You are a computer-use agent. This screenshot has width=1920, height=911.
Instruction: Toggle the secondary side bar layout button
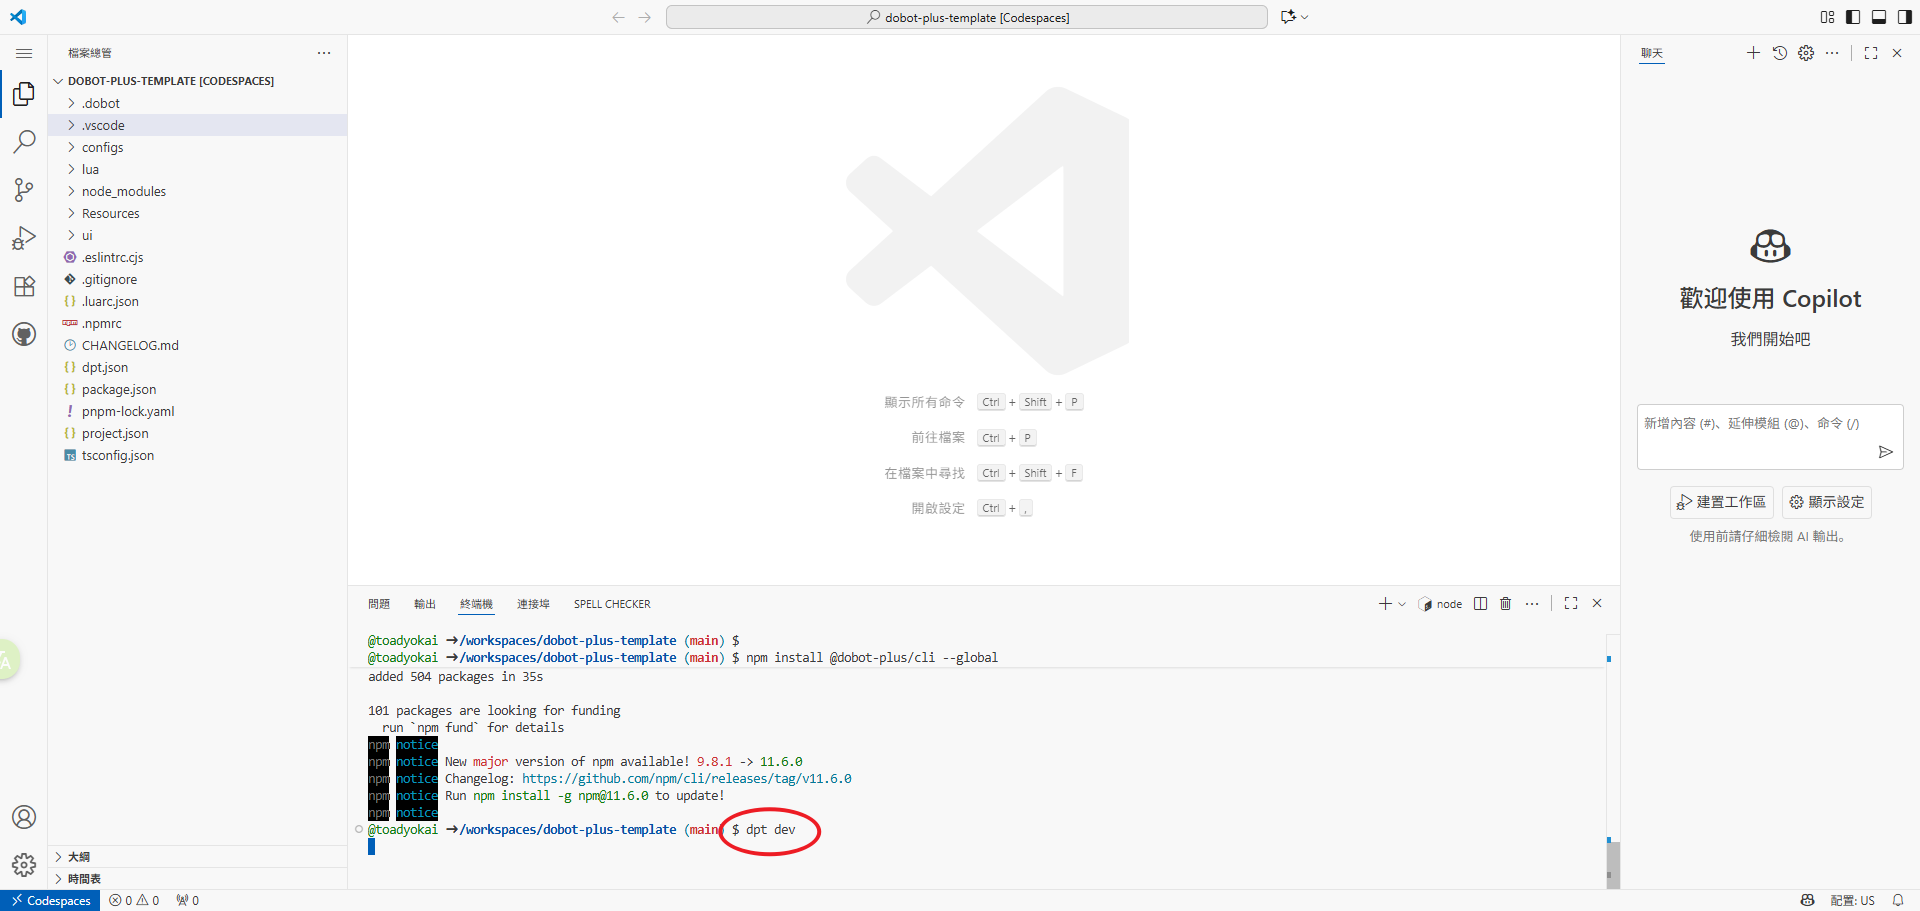pyautogui.click(x=1905, y=17)
